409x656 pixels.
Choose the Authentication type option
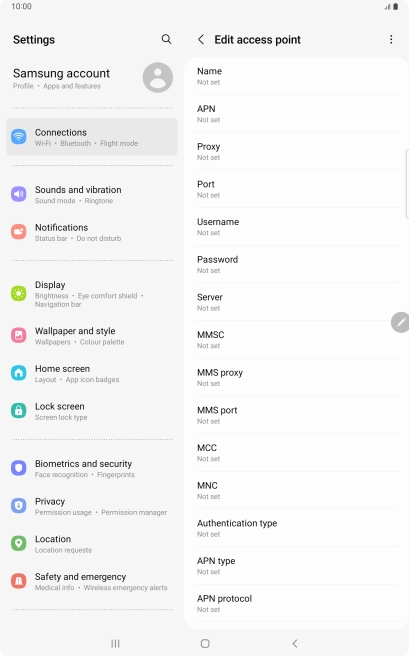(x=296, y=528)
